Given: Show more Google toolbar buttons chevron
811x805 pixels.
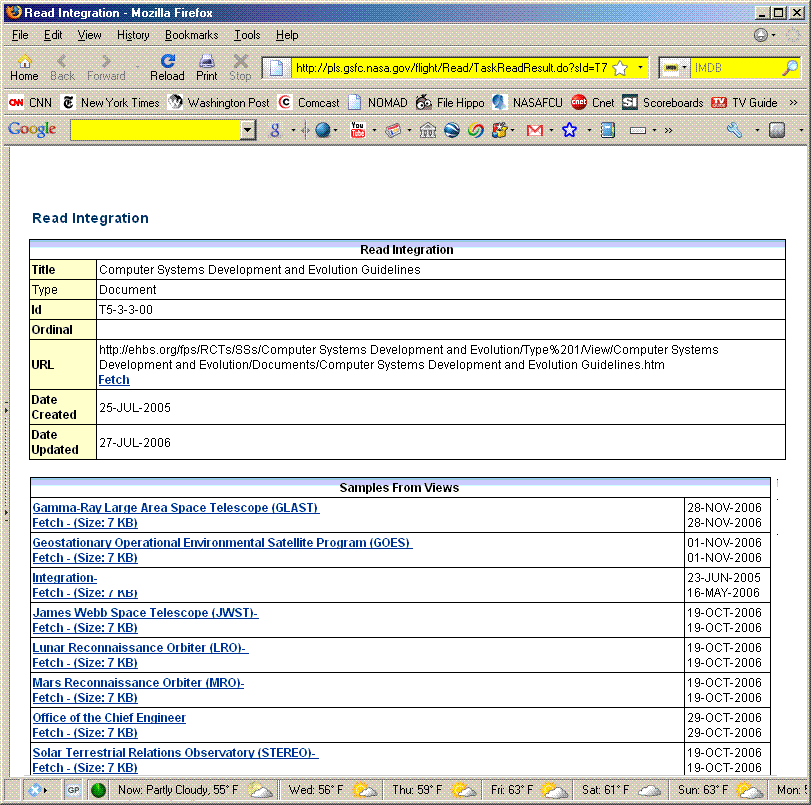Looking at the screenshot, I should pyautogui.click(x=668, y=130).
